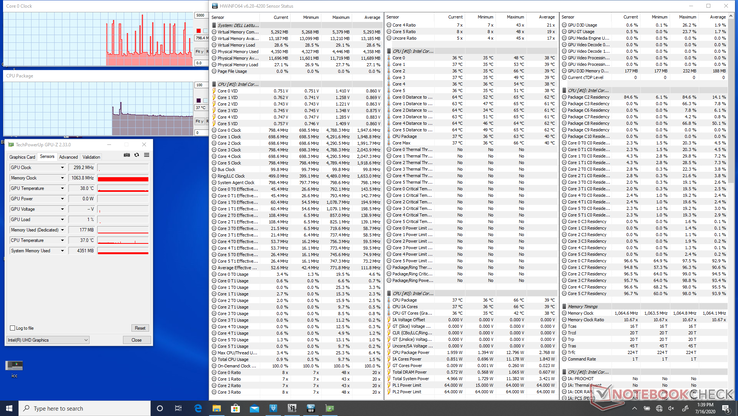Open Action Center notifications icon

pos(726,408)
